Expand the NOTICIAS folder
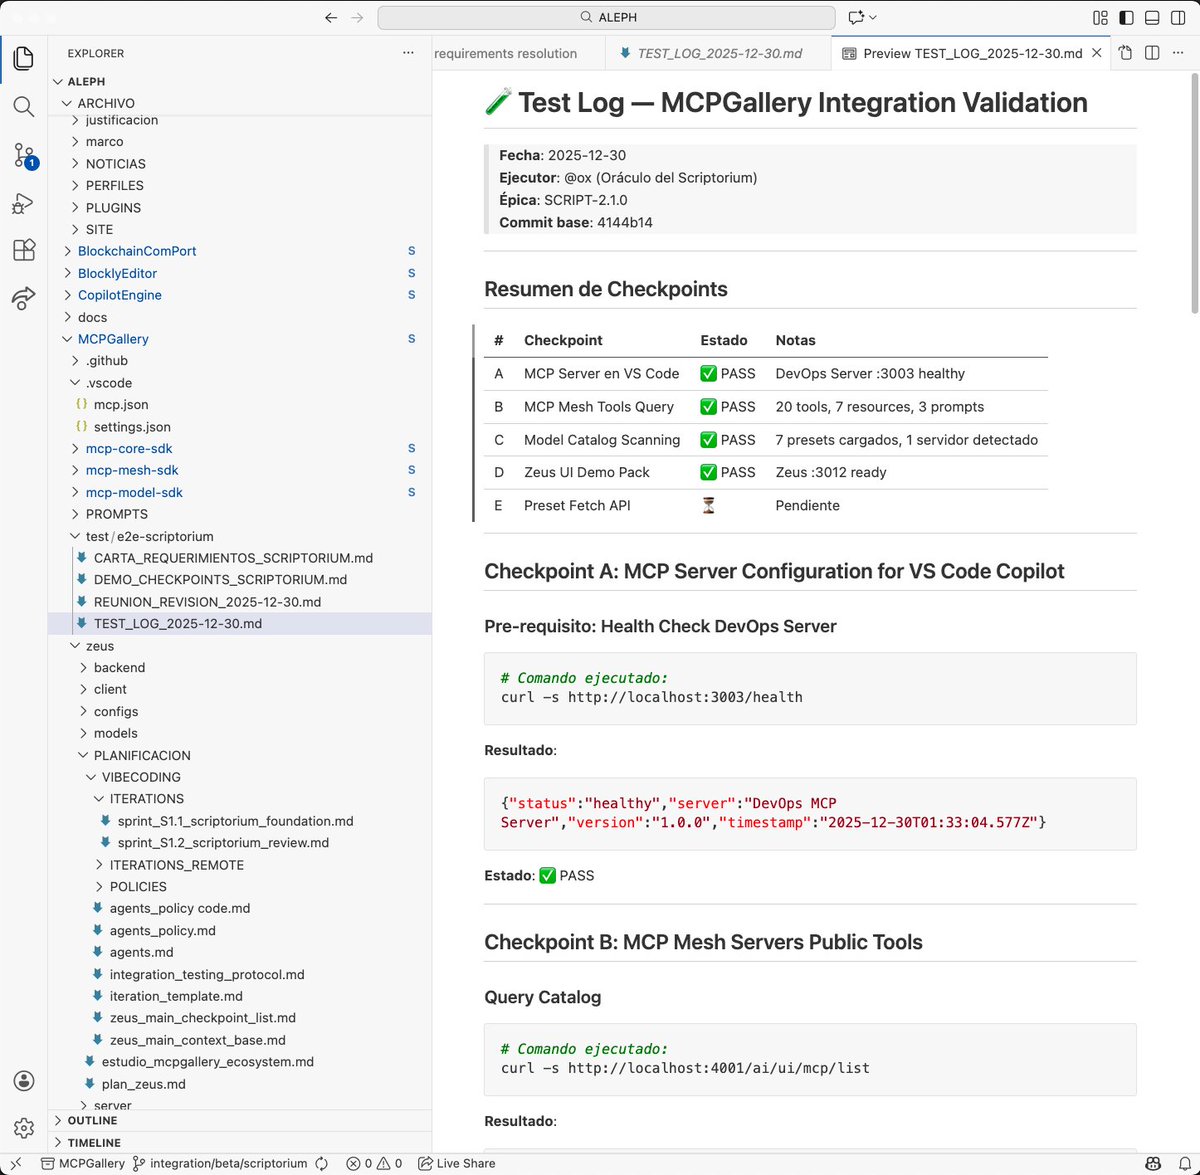Image resolution: width=1200 pixels, height=1175 pixels. point(240,164)
